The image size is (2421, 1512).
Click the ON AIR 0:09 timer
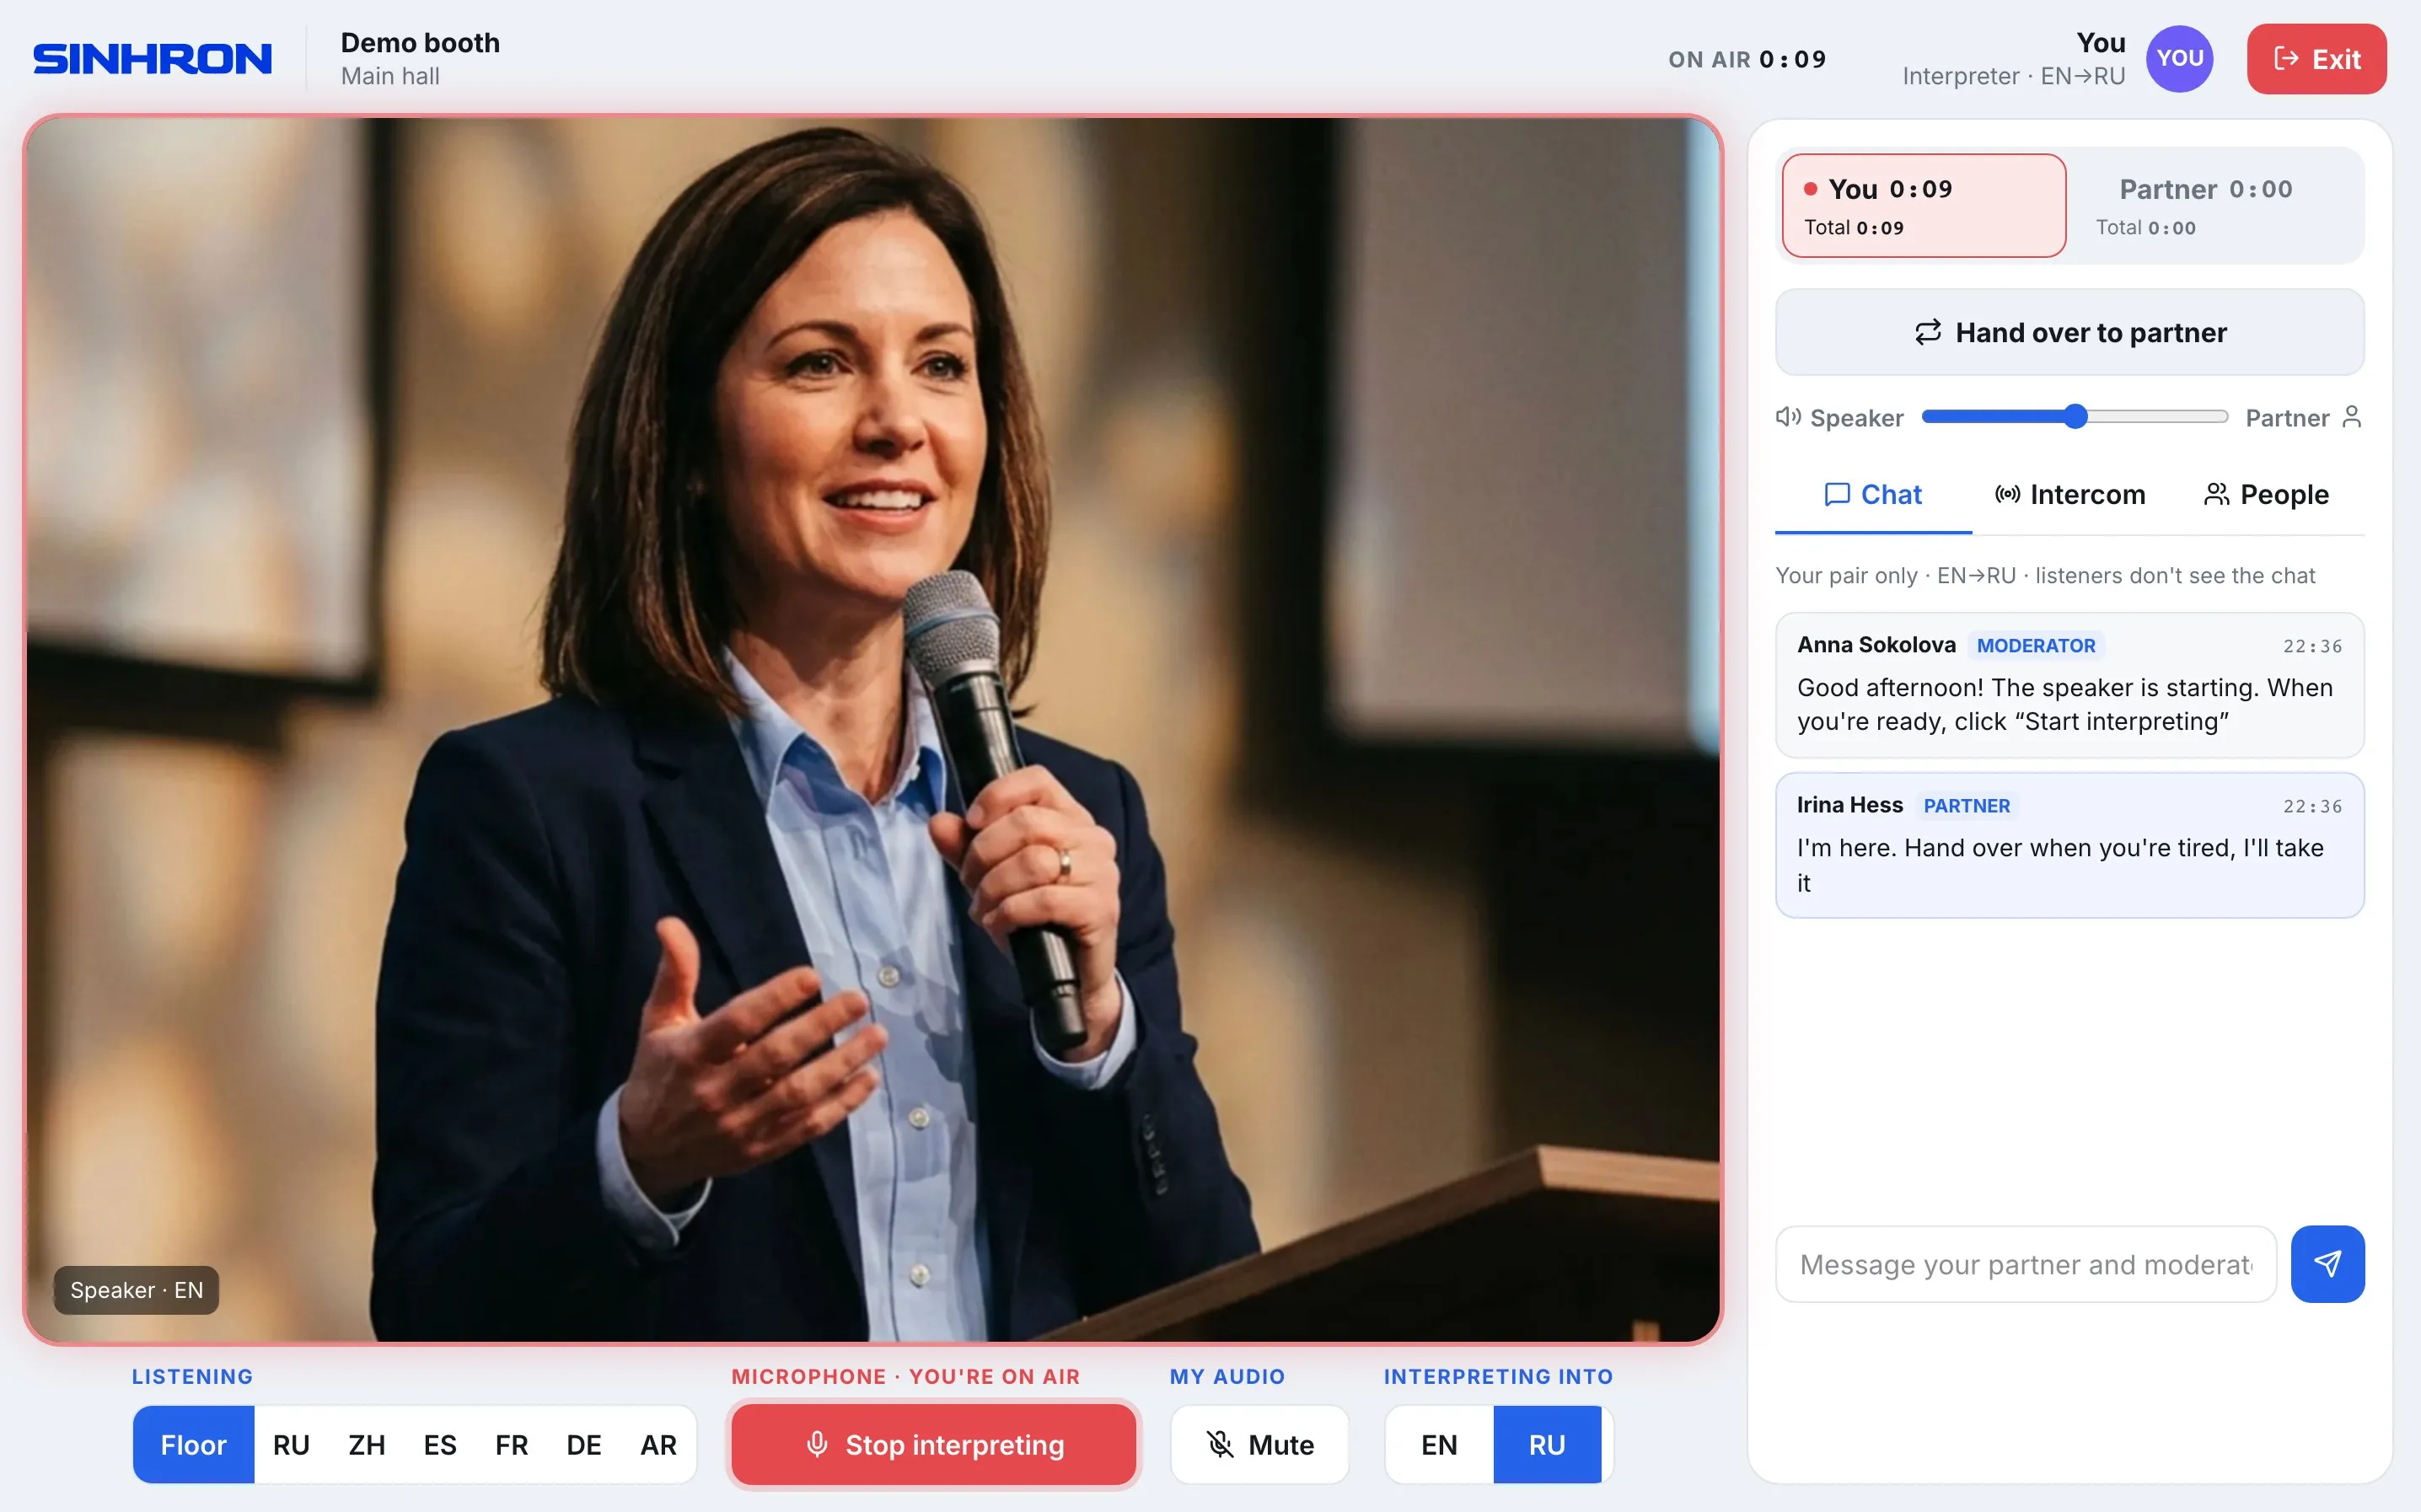point(1747,59)
